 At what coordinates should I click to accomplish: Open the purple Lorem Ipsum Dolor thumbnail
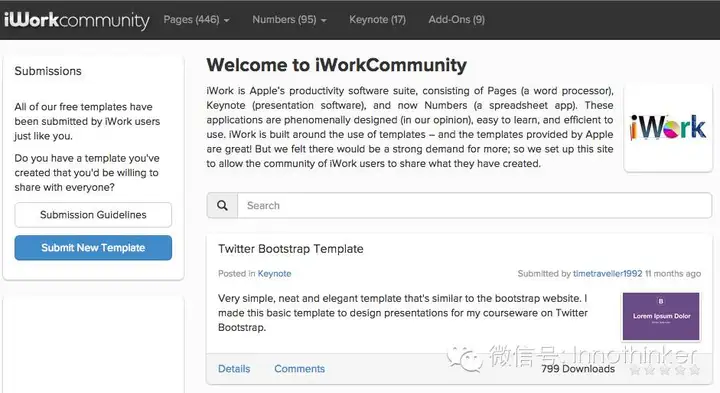coord(661,316)
